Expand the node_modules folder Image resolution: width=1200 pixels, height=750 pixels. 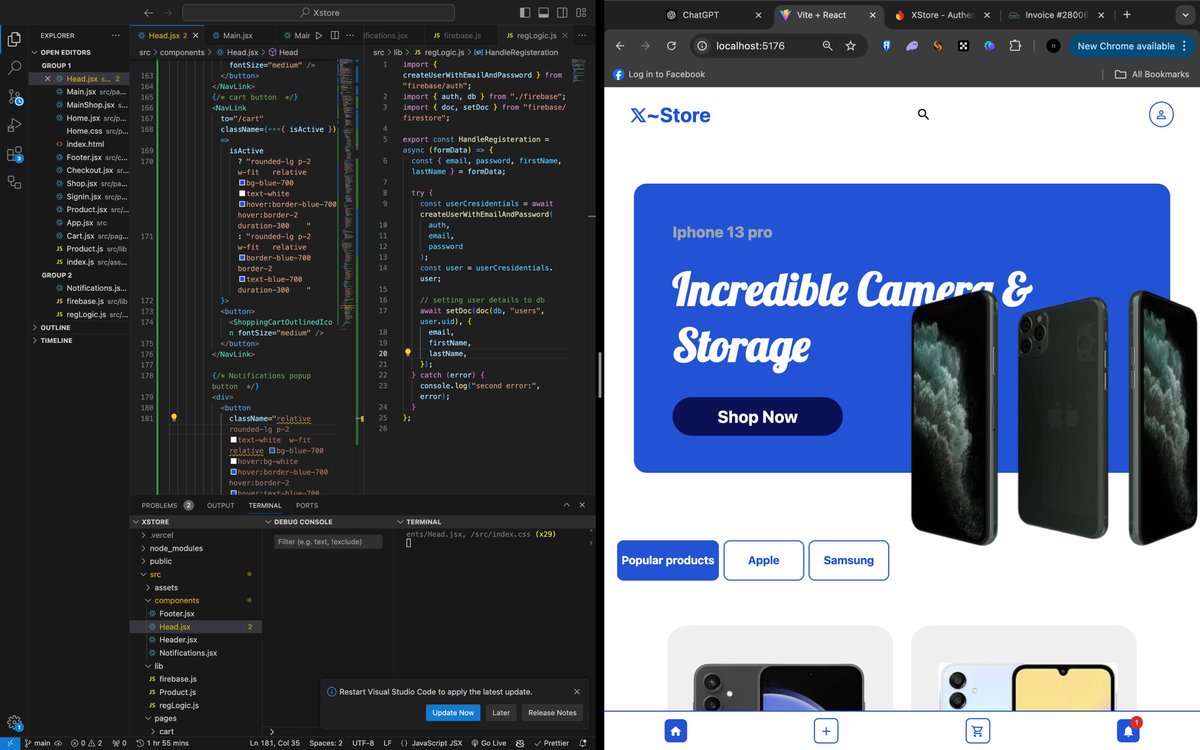tap(196, 548)
